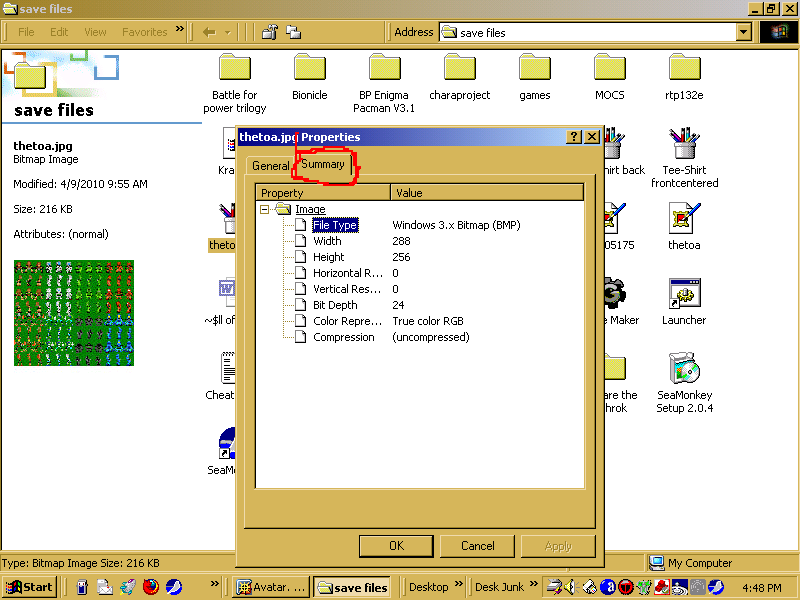Open the games folder

click(x=535, y=77)
